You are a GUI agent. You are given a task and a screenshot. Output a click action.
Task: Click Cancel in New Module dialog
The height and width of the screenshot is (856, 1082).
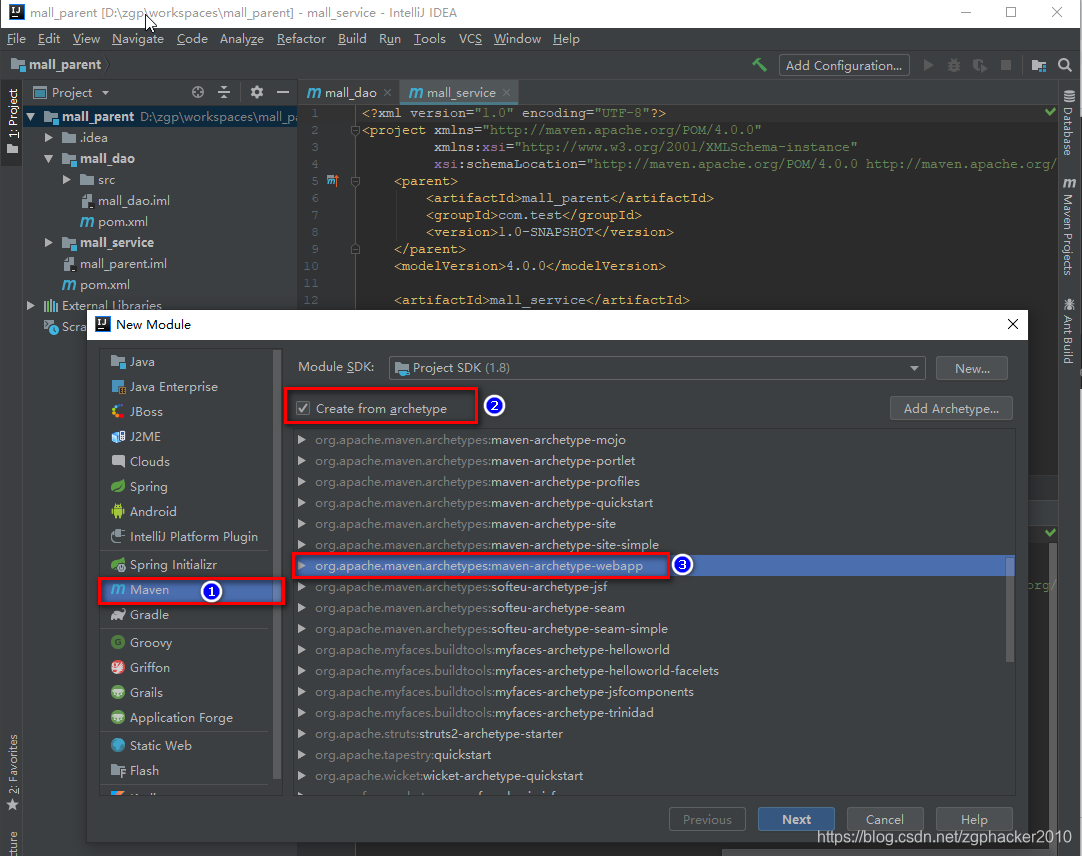point(885,819)
